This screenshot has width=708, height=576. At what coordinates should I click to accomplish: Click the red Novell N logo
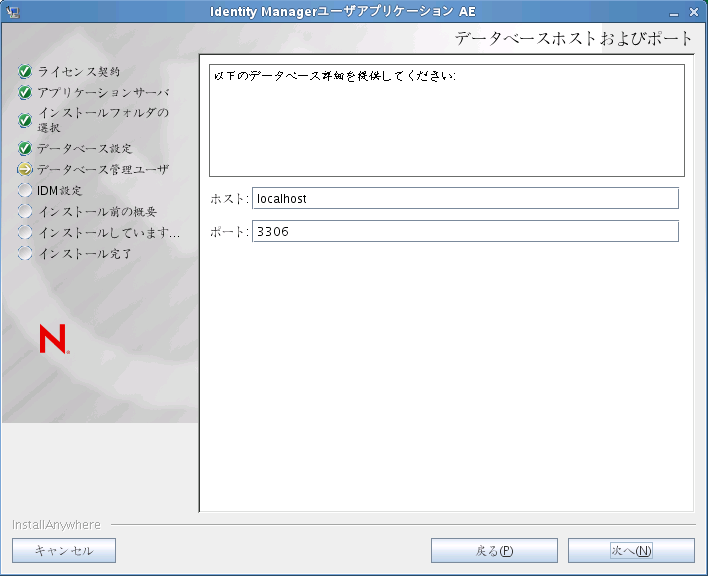(54, 339)
